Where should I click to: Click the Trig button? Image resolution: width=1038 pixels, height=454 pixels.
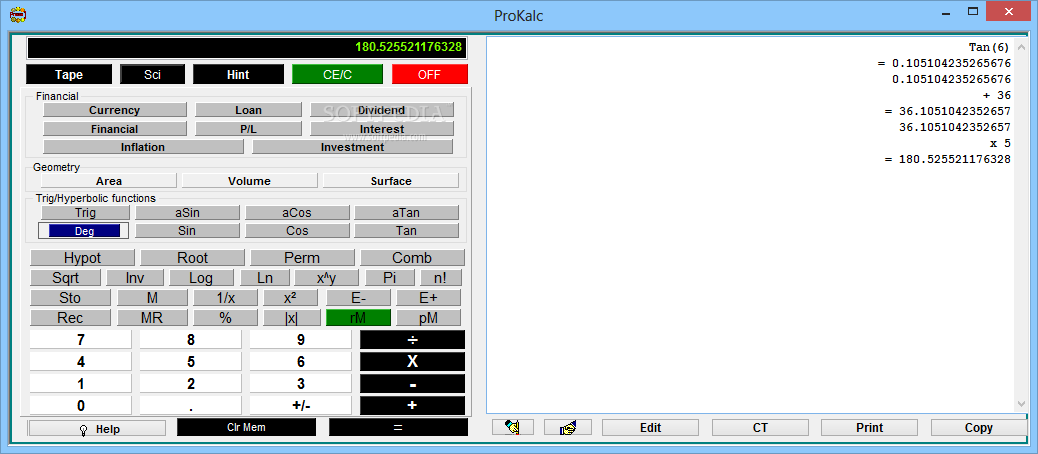(85, 212)
